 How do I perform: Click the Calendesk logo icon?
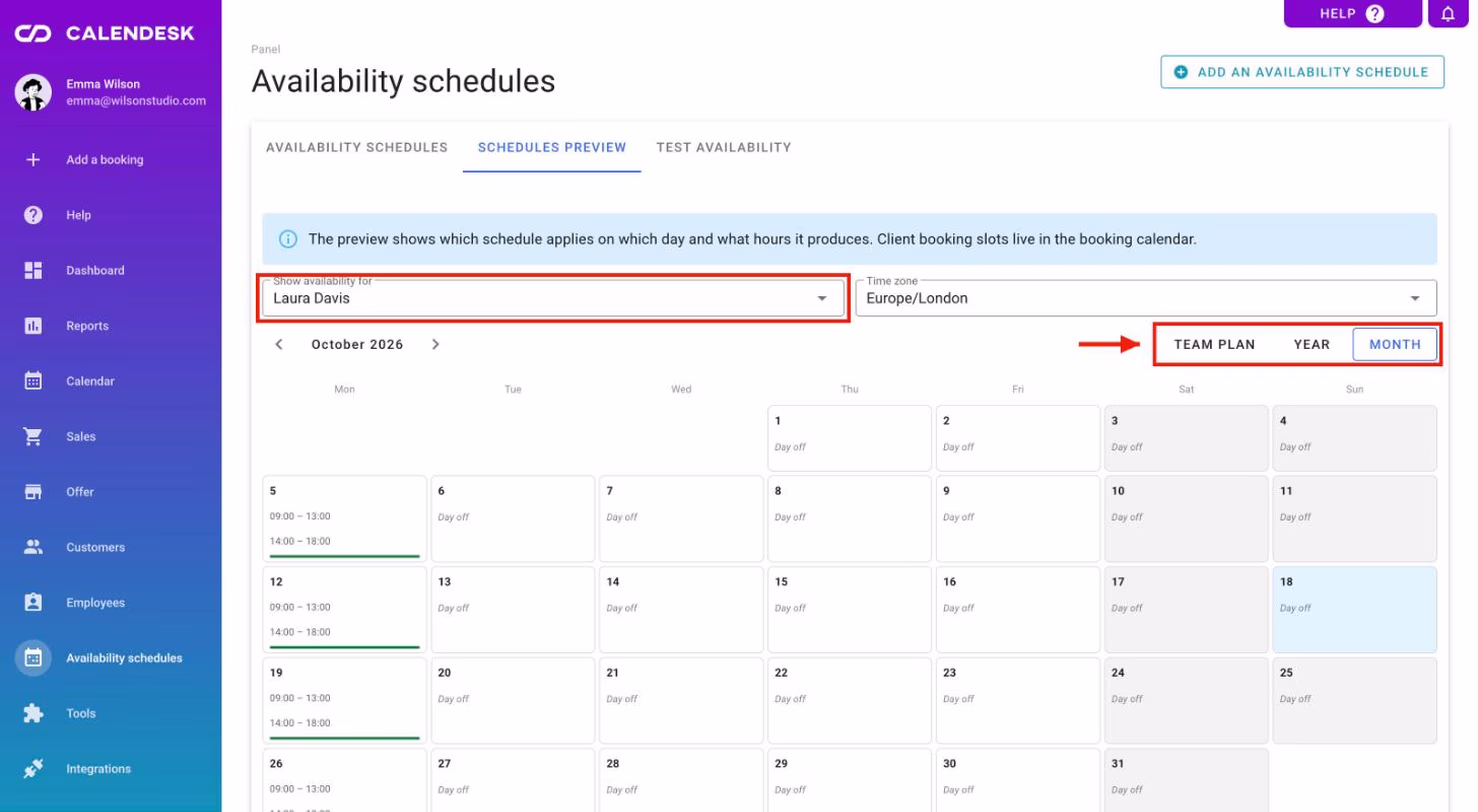33,34
